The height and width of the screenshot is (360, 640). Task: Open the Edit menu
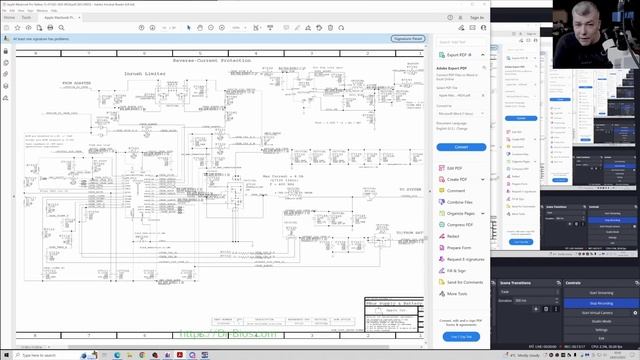12,11
